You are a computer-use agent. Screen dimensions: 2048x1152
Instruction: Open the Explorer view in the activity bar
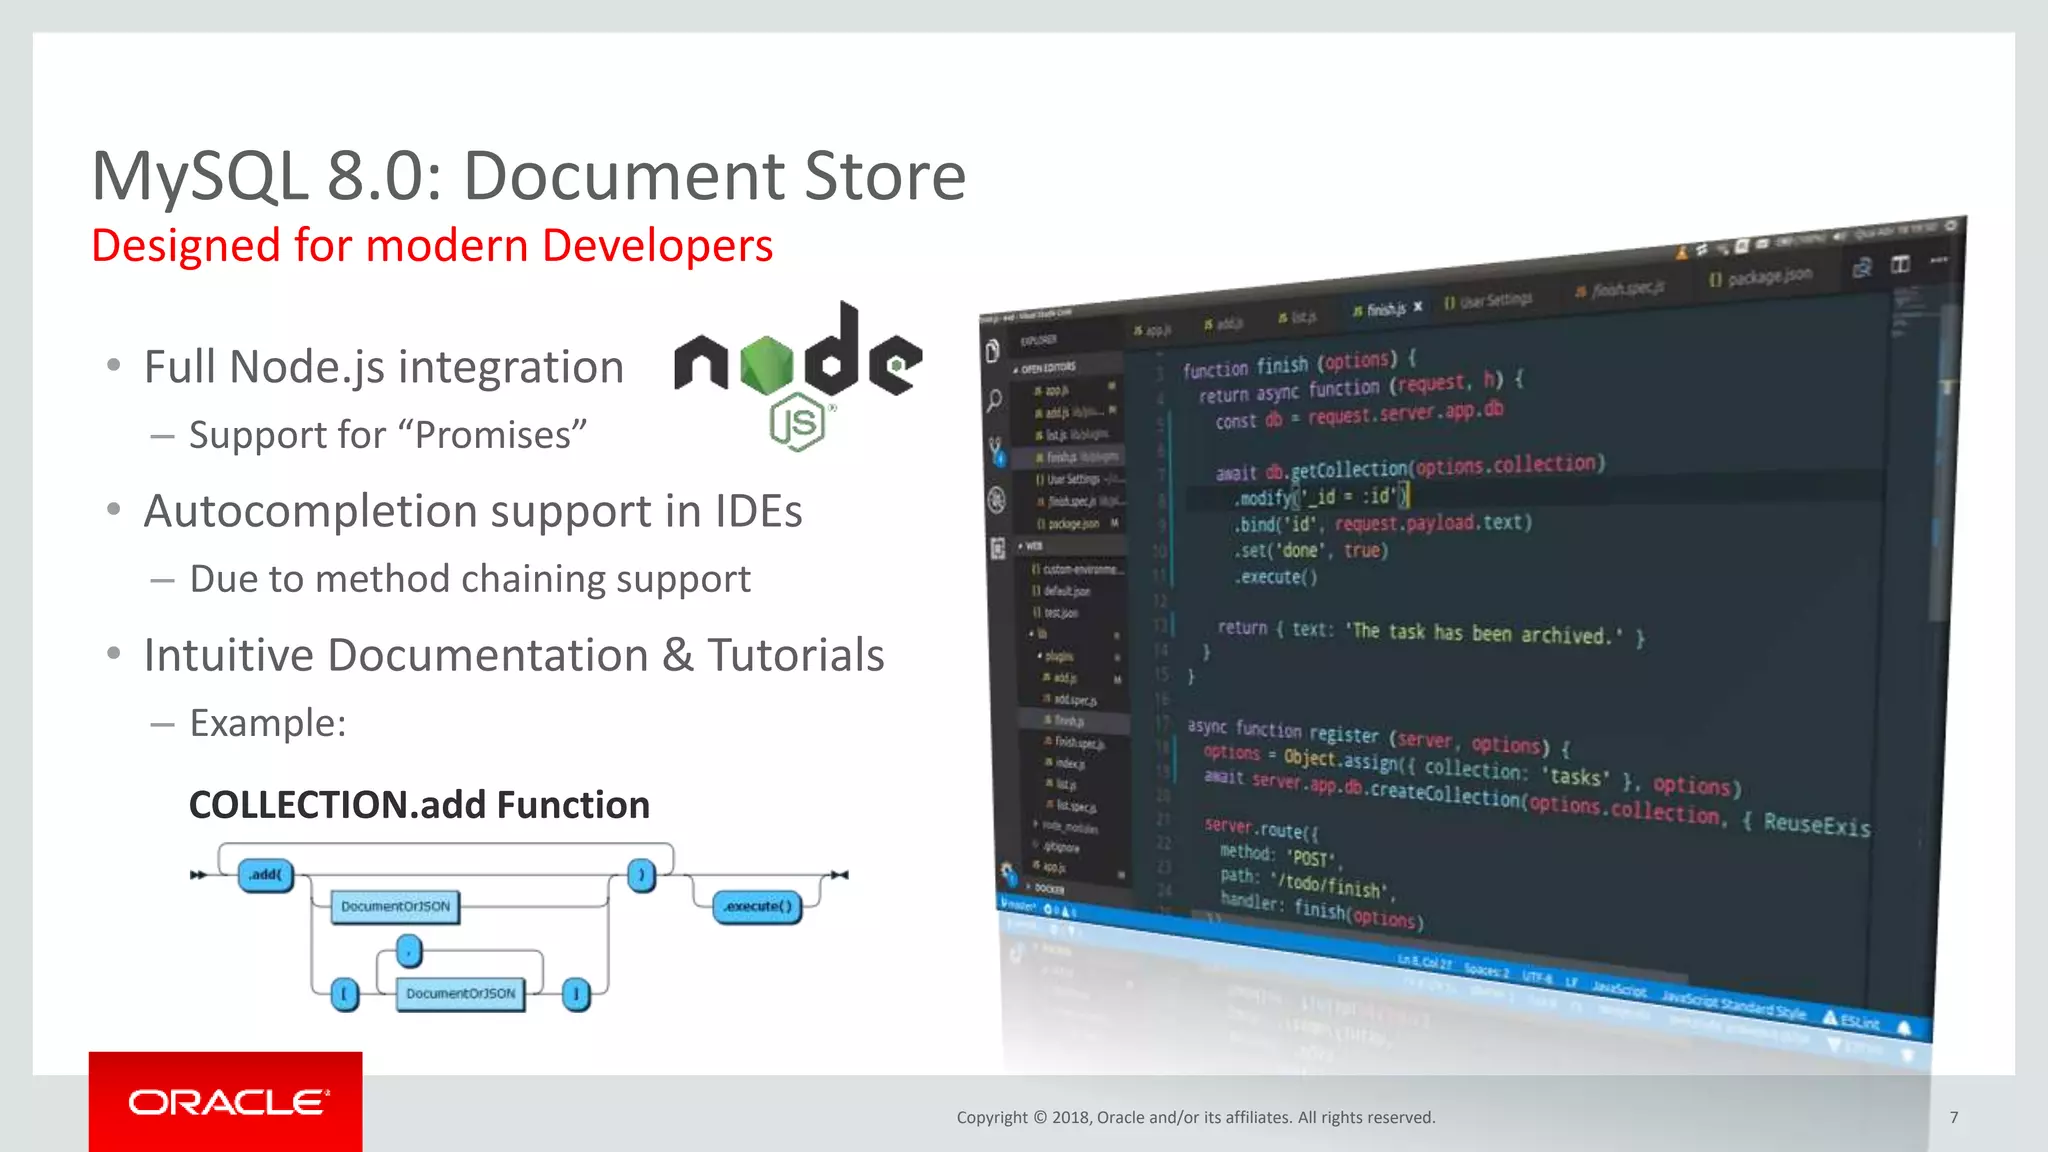pos(992,352)
